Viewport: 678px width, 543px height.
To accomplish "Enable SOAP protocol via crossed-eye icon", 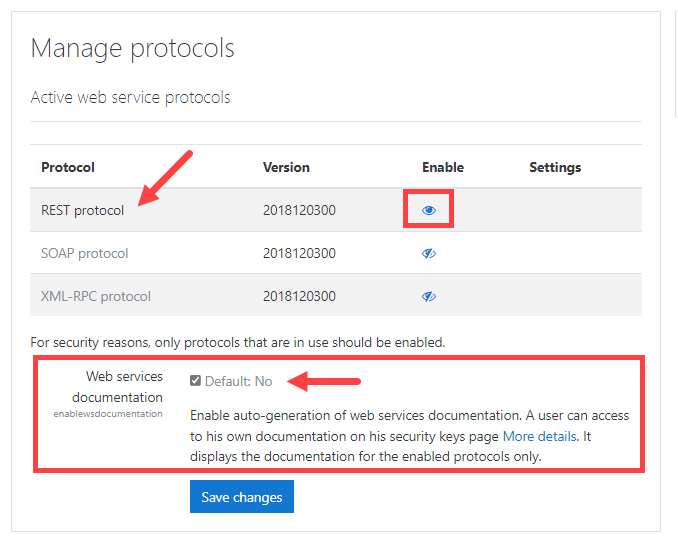I will (429, 254).
